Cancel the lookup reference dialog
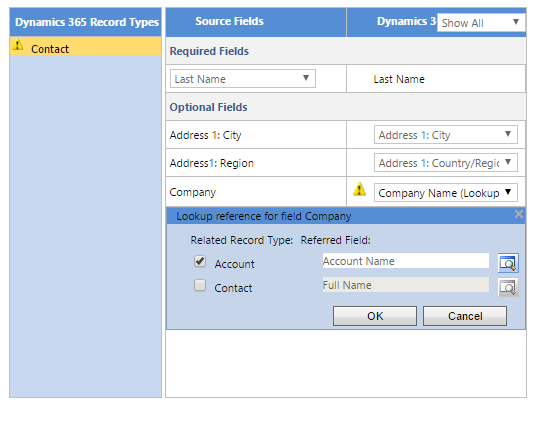This screenshot has width=559, height=428. 465,316
